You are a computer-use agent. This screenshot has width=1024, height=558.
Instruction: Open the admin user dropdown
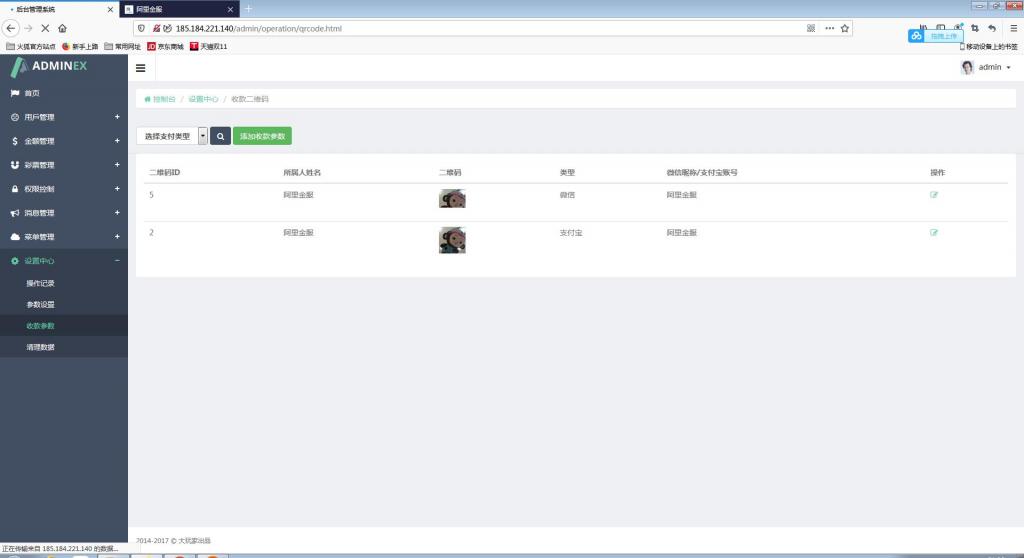(x=986, y=67)
